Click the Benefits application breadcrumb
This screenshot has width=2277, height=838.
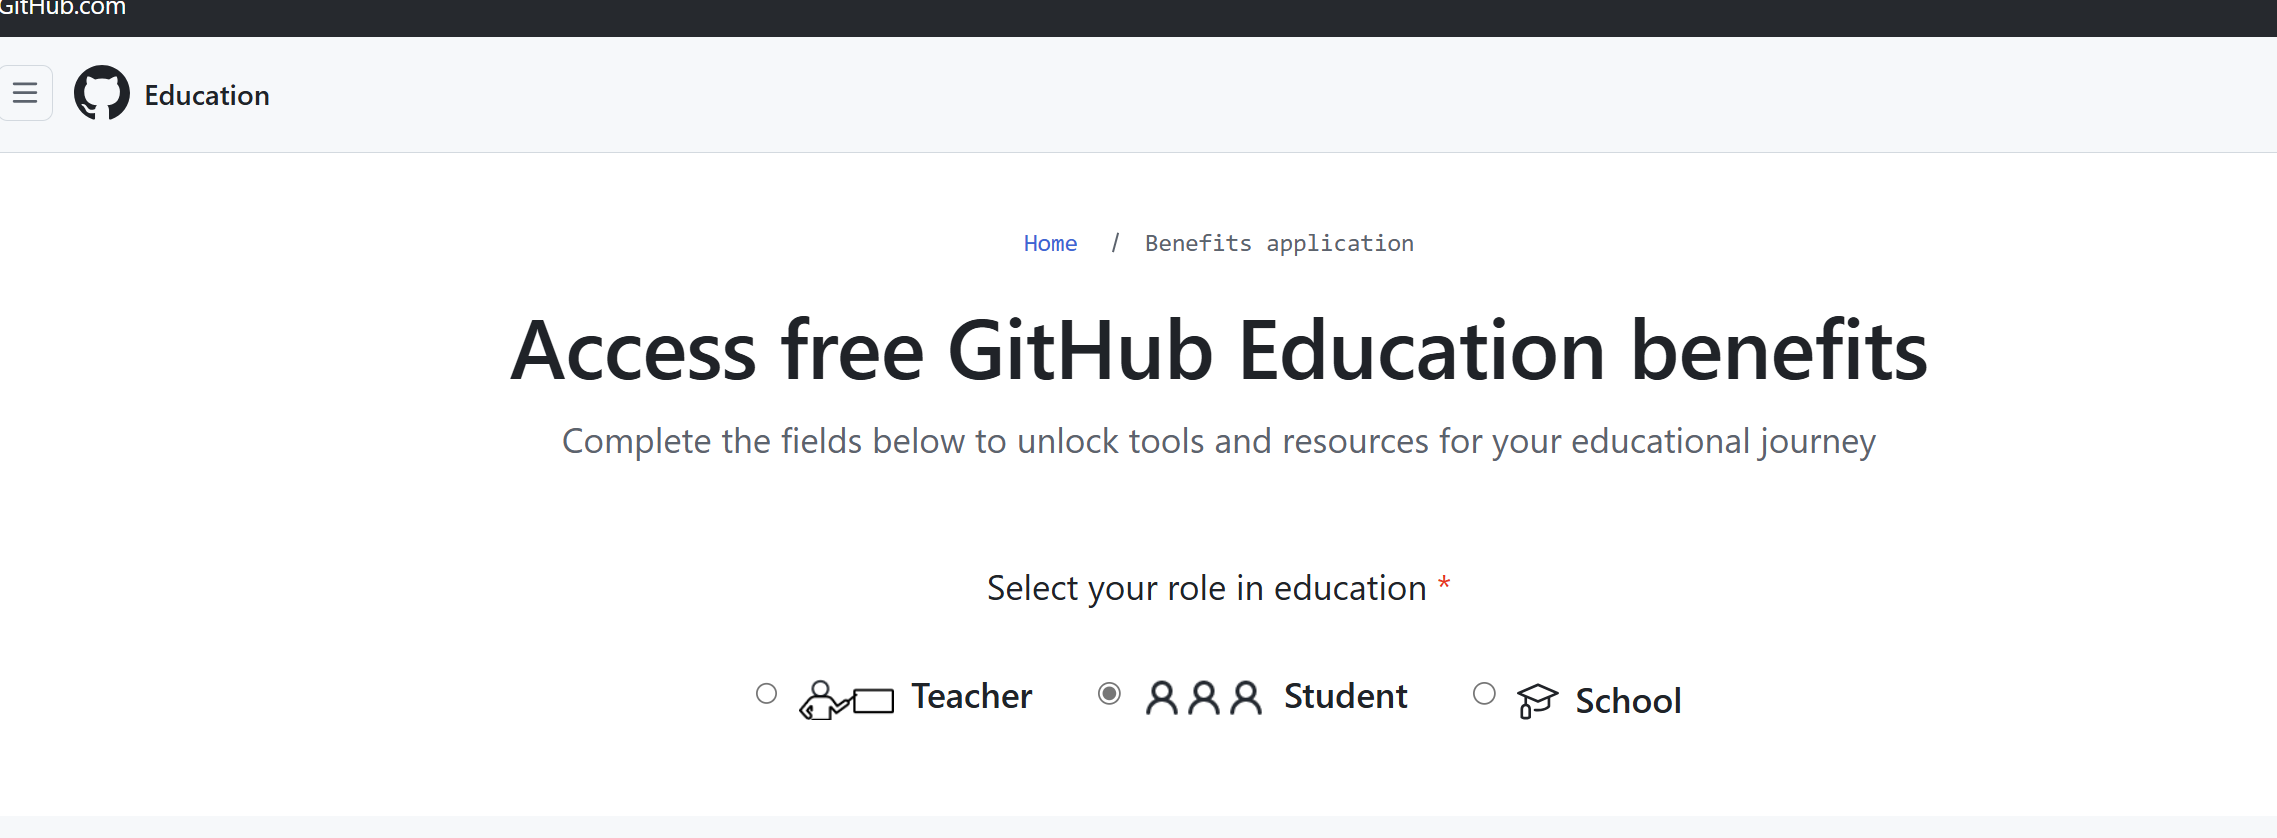pyautogui.click(x=1279, y=243)
